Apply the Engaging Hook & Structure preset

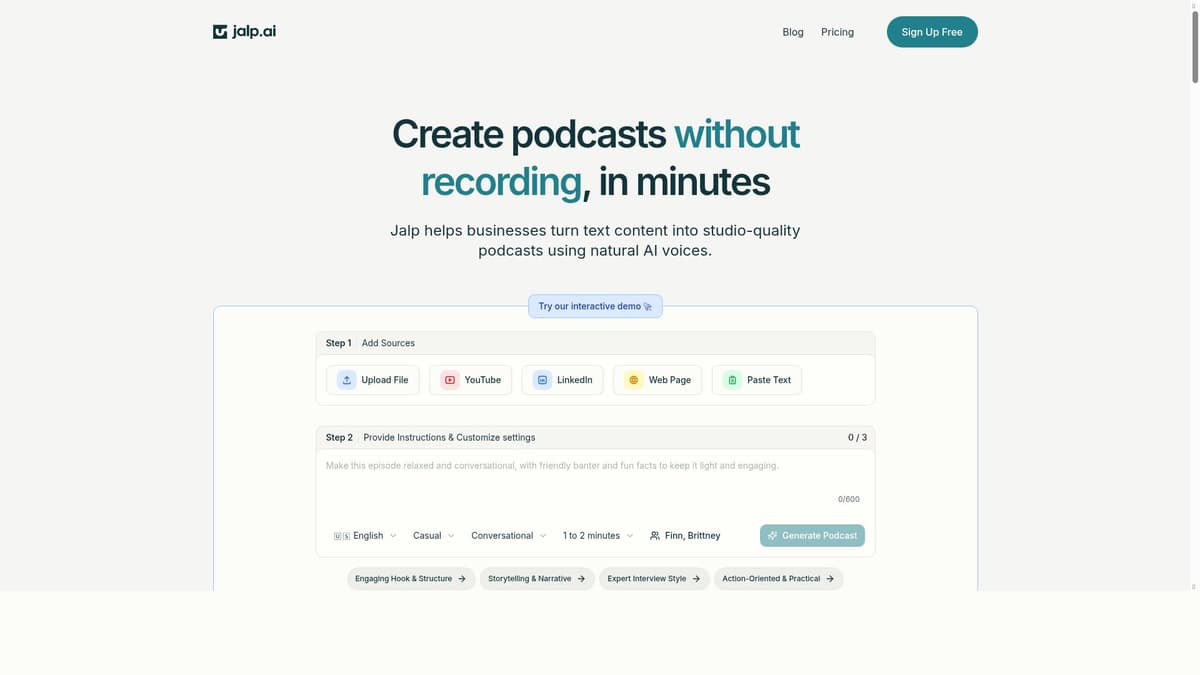(410, 578)
